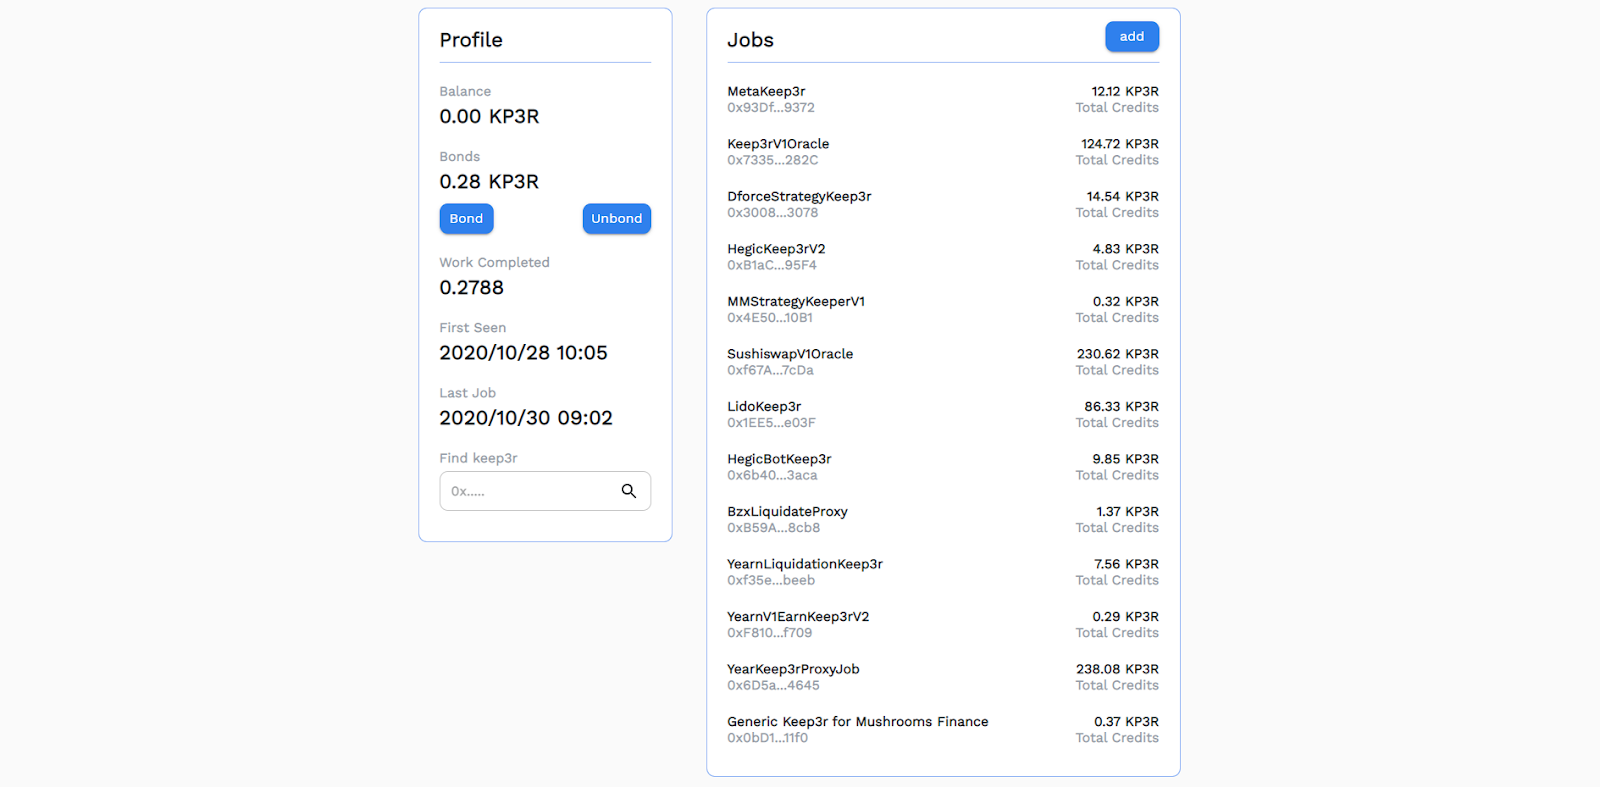The width and height of the screenshot is (1600, 787).
Task: Click the 124.72 KP3R credits value
Action: pyautogui.click(x=1120, y=144)
